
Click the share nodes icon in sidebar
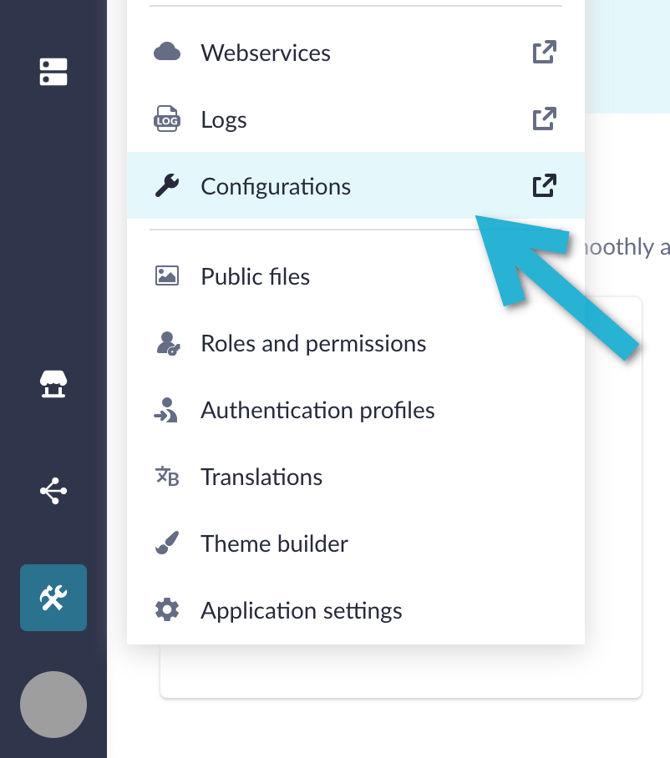tap(53, 491)
